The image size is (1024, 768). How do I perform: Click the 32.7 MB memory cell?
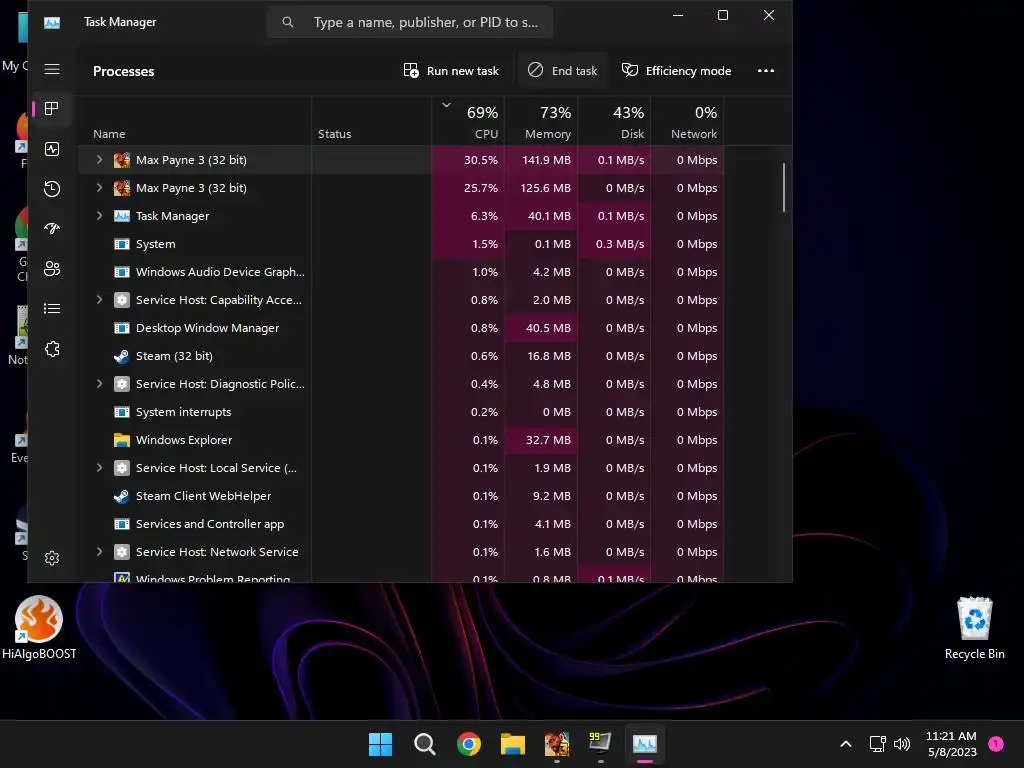click(541, 440)
